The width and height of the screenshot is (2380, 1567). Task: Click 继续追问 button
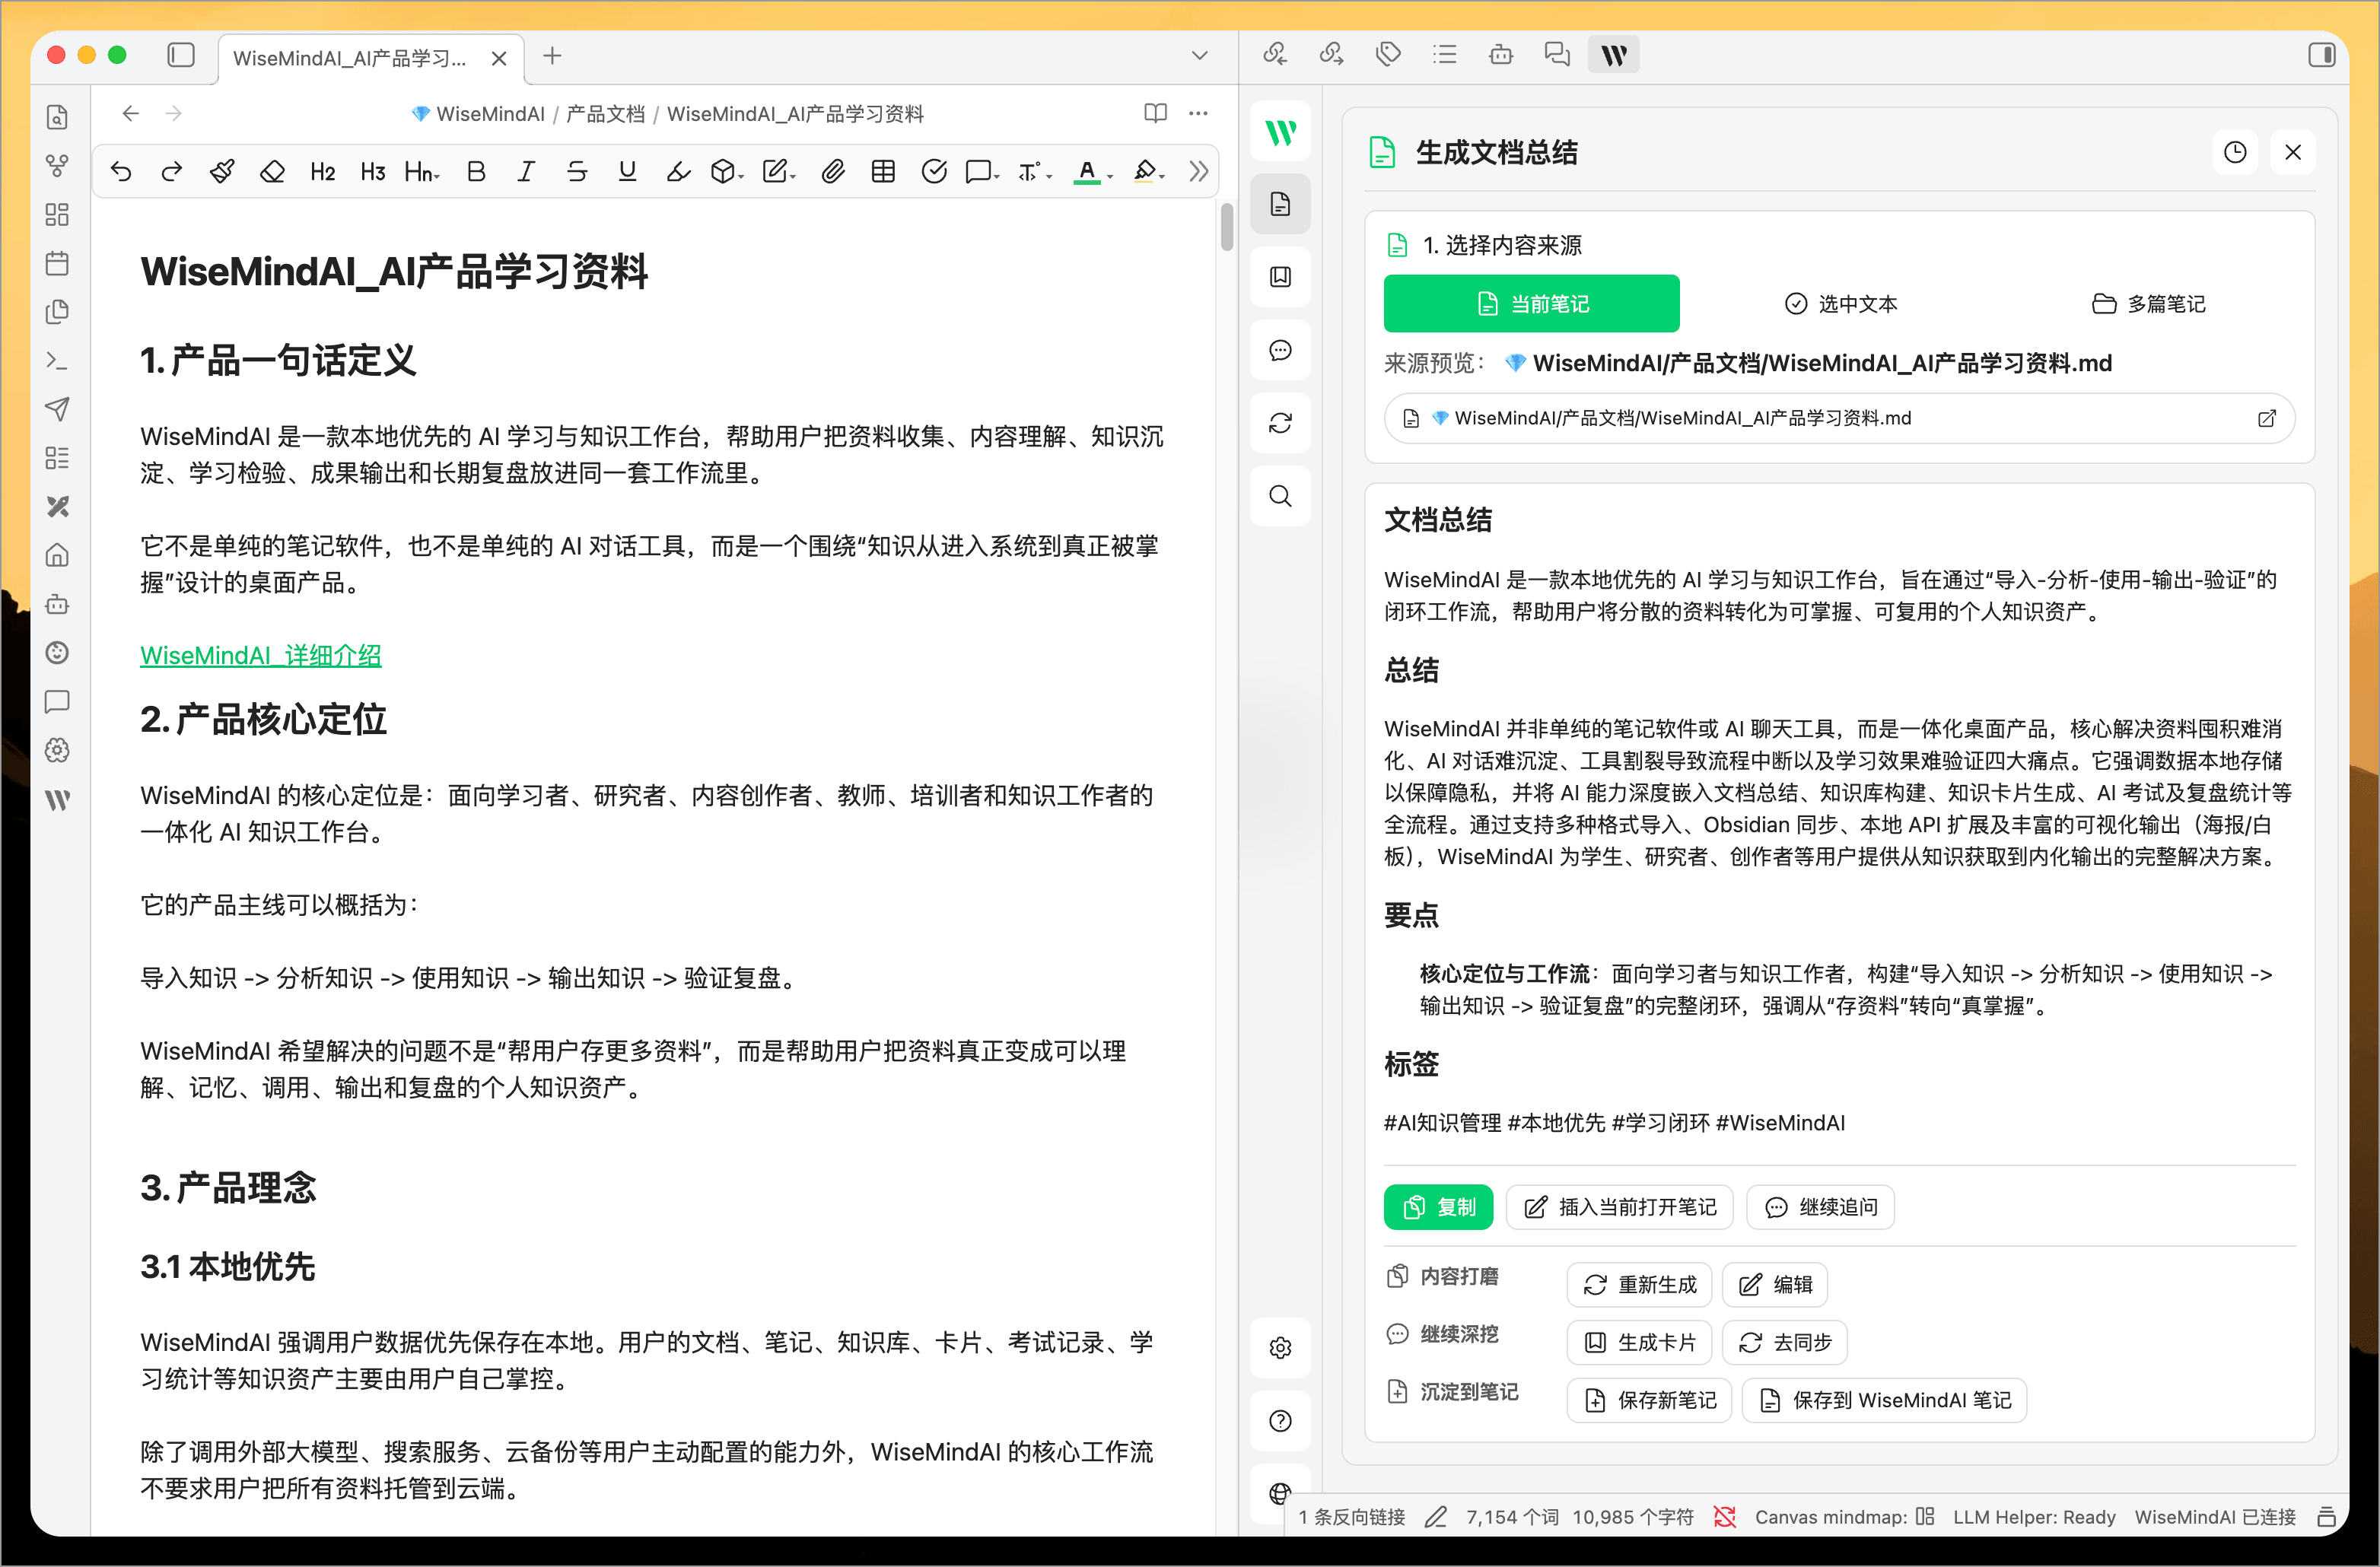click(x=1820, y=1207)
